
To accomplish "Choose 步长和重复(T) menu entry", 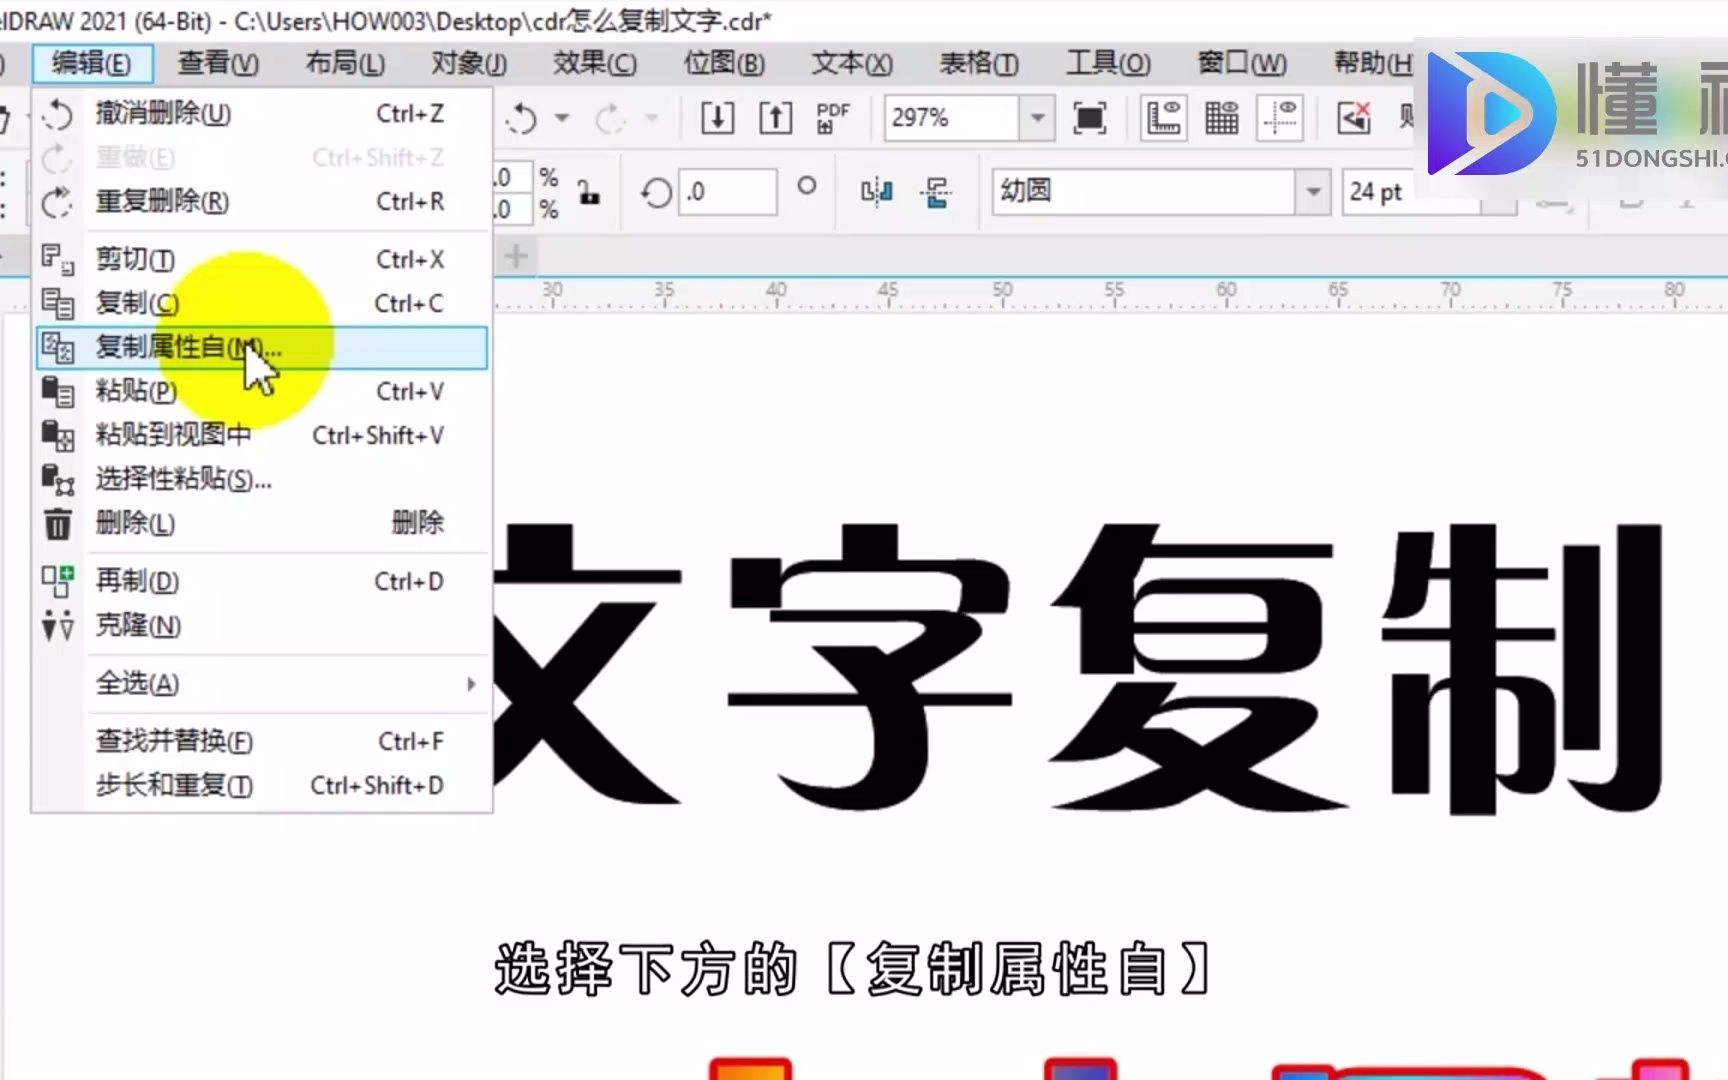I will (262, 785).
